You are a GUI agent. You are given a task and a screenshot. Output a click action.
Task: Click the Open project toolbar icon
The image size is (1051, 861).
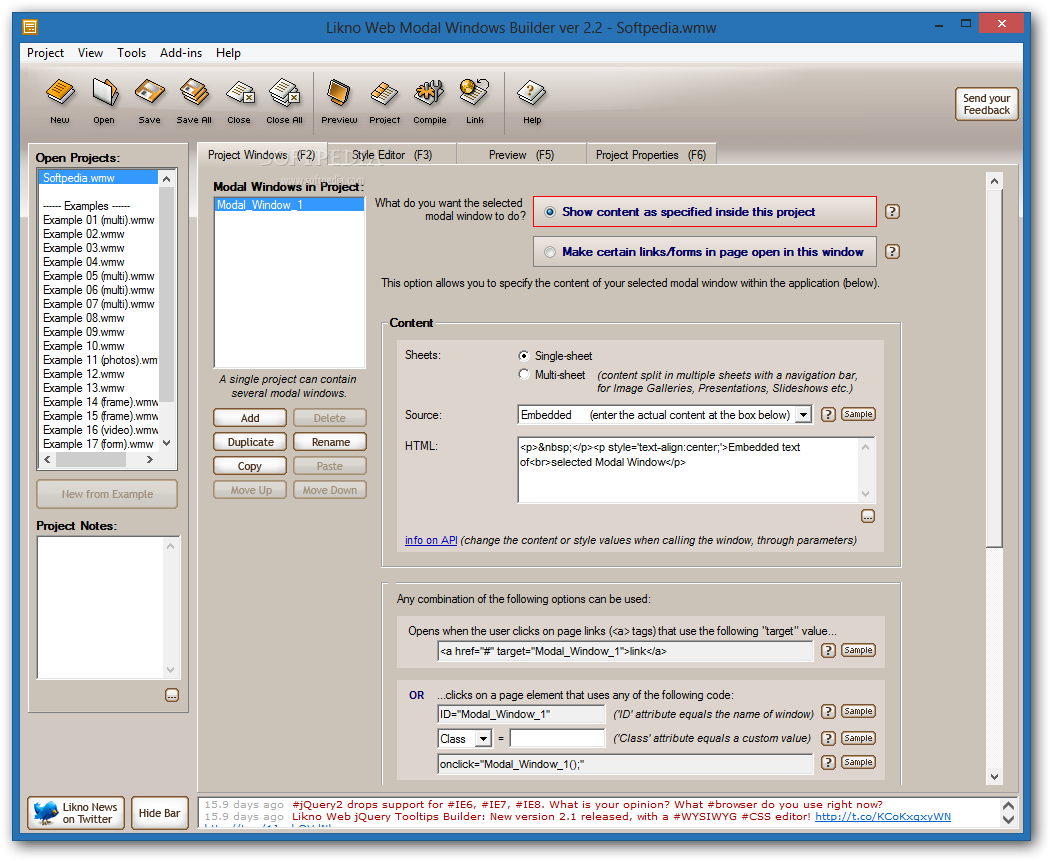[x=104, y=101]
